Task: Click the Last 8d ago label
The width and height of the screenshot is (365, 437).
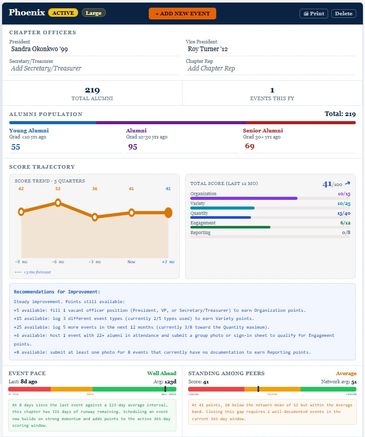Action: 23,381
